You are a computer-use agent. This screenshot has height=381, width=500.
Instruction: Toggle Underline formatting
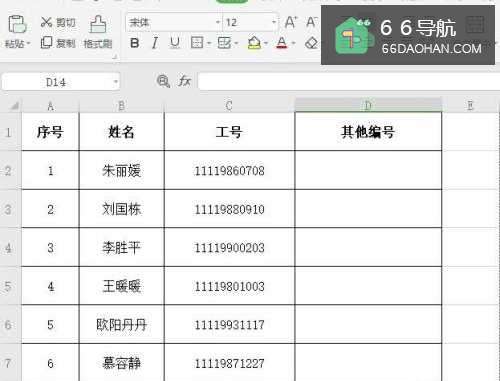[175, 43]
